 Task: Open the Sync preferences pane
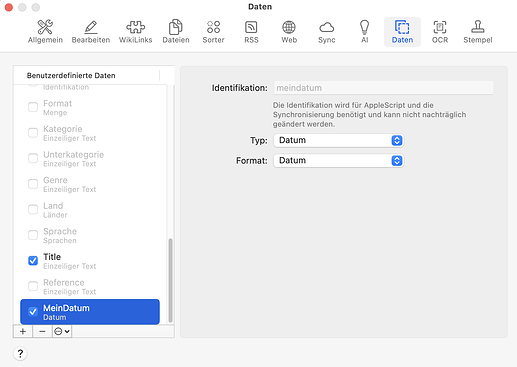326,32
